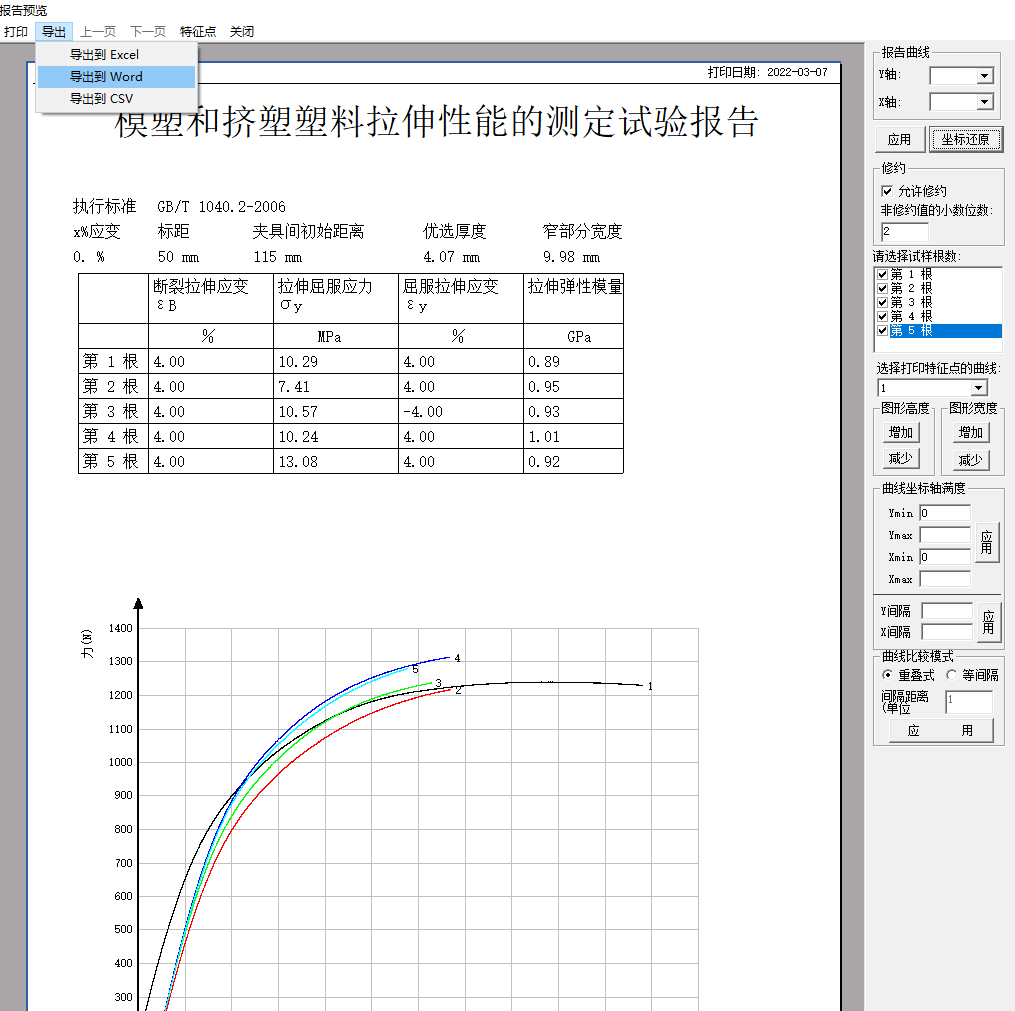
Task: Click the 非修约值的小数位数 input field
Action: pos(905,232)
